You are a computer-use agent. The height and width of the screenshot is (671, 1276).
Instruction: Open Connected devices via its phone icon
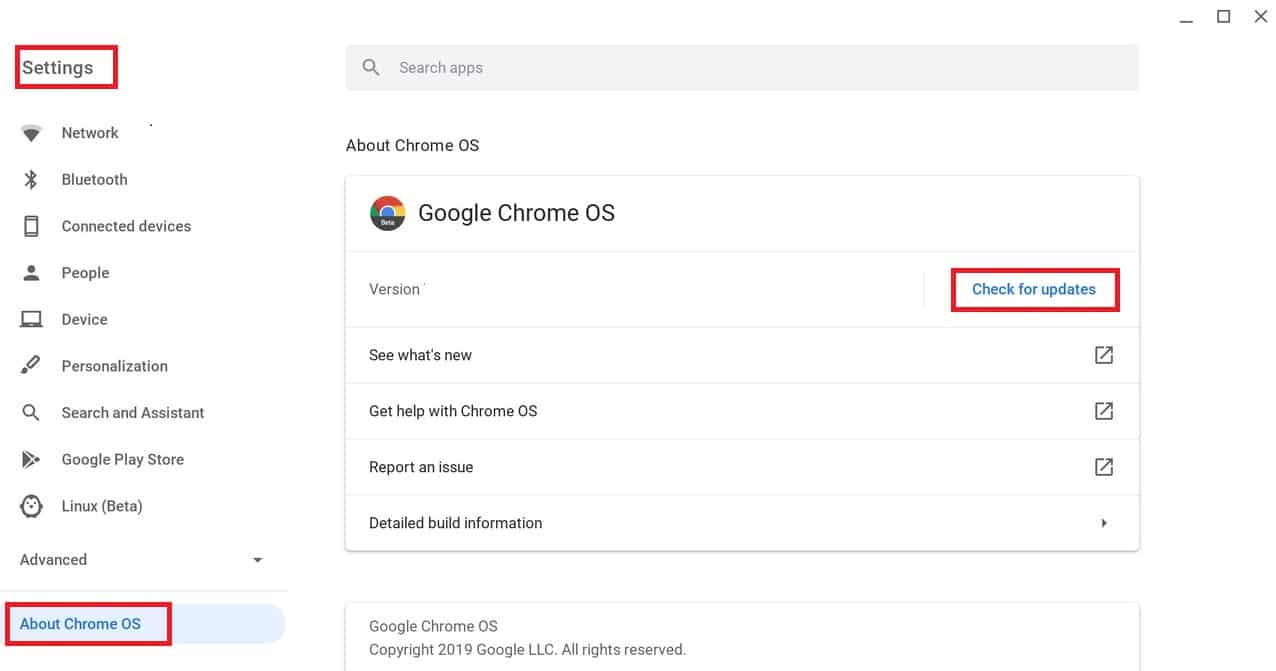pyautogui.click(x=31, y=226)
